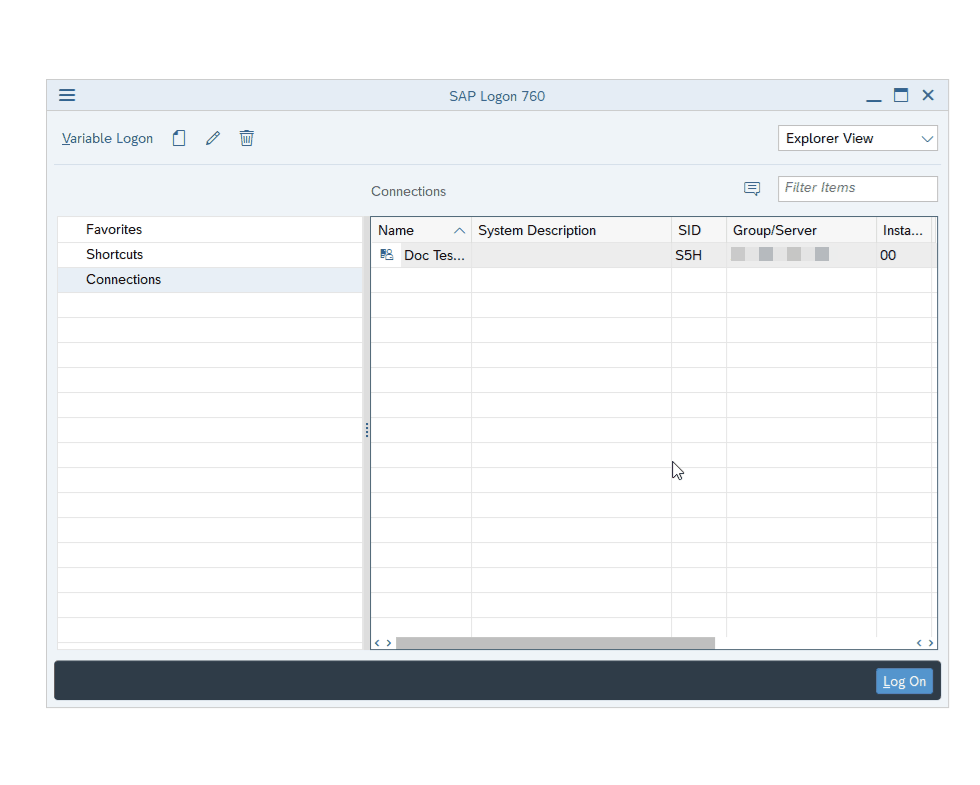The image size is (980, 785).
Task: Click the Doc Test connection entry icon
Action: coord(387,256)
